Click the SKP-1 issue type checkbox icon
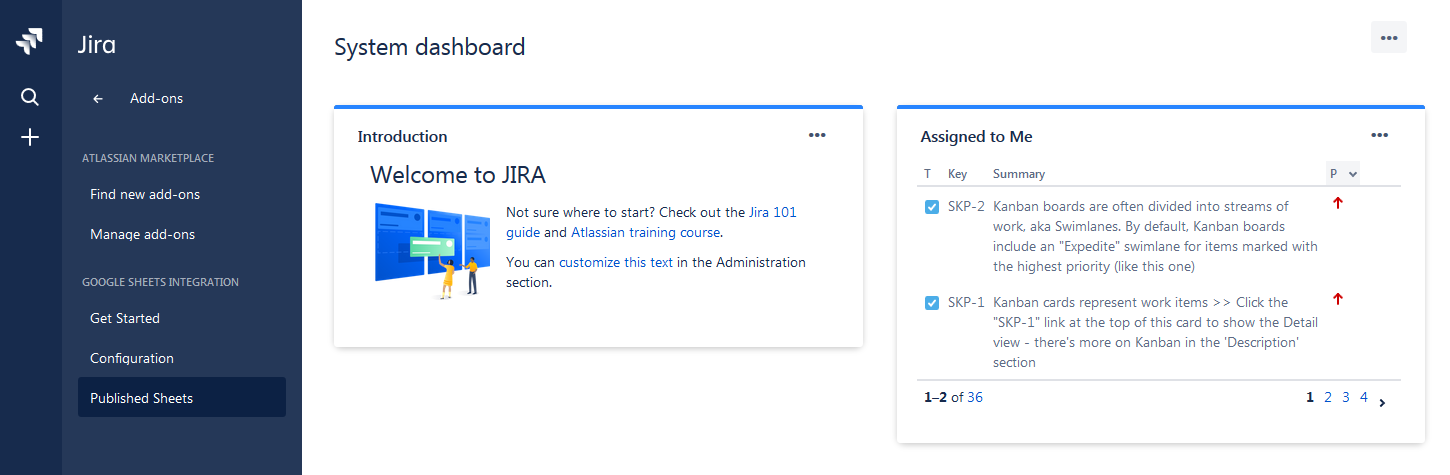Viewport: 1450px width, 475px height. 932,303
